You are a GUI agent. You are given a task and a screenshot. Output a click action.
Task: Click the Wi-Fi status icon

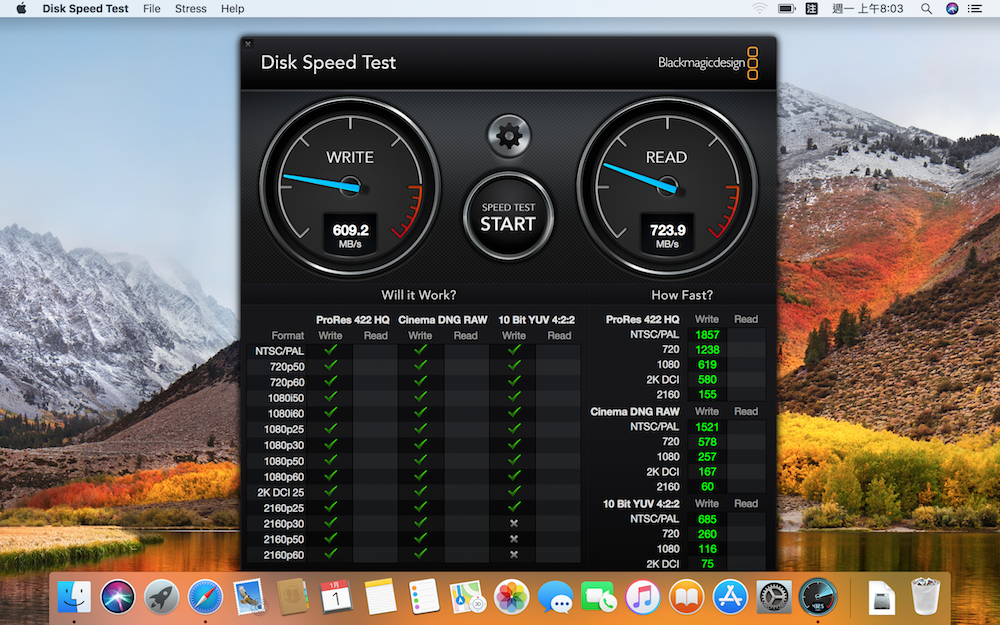(759, 9)
